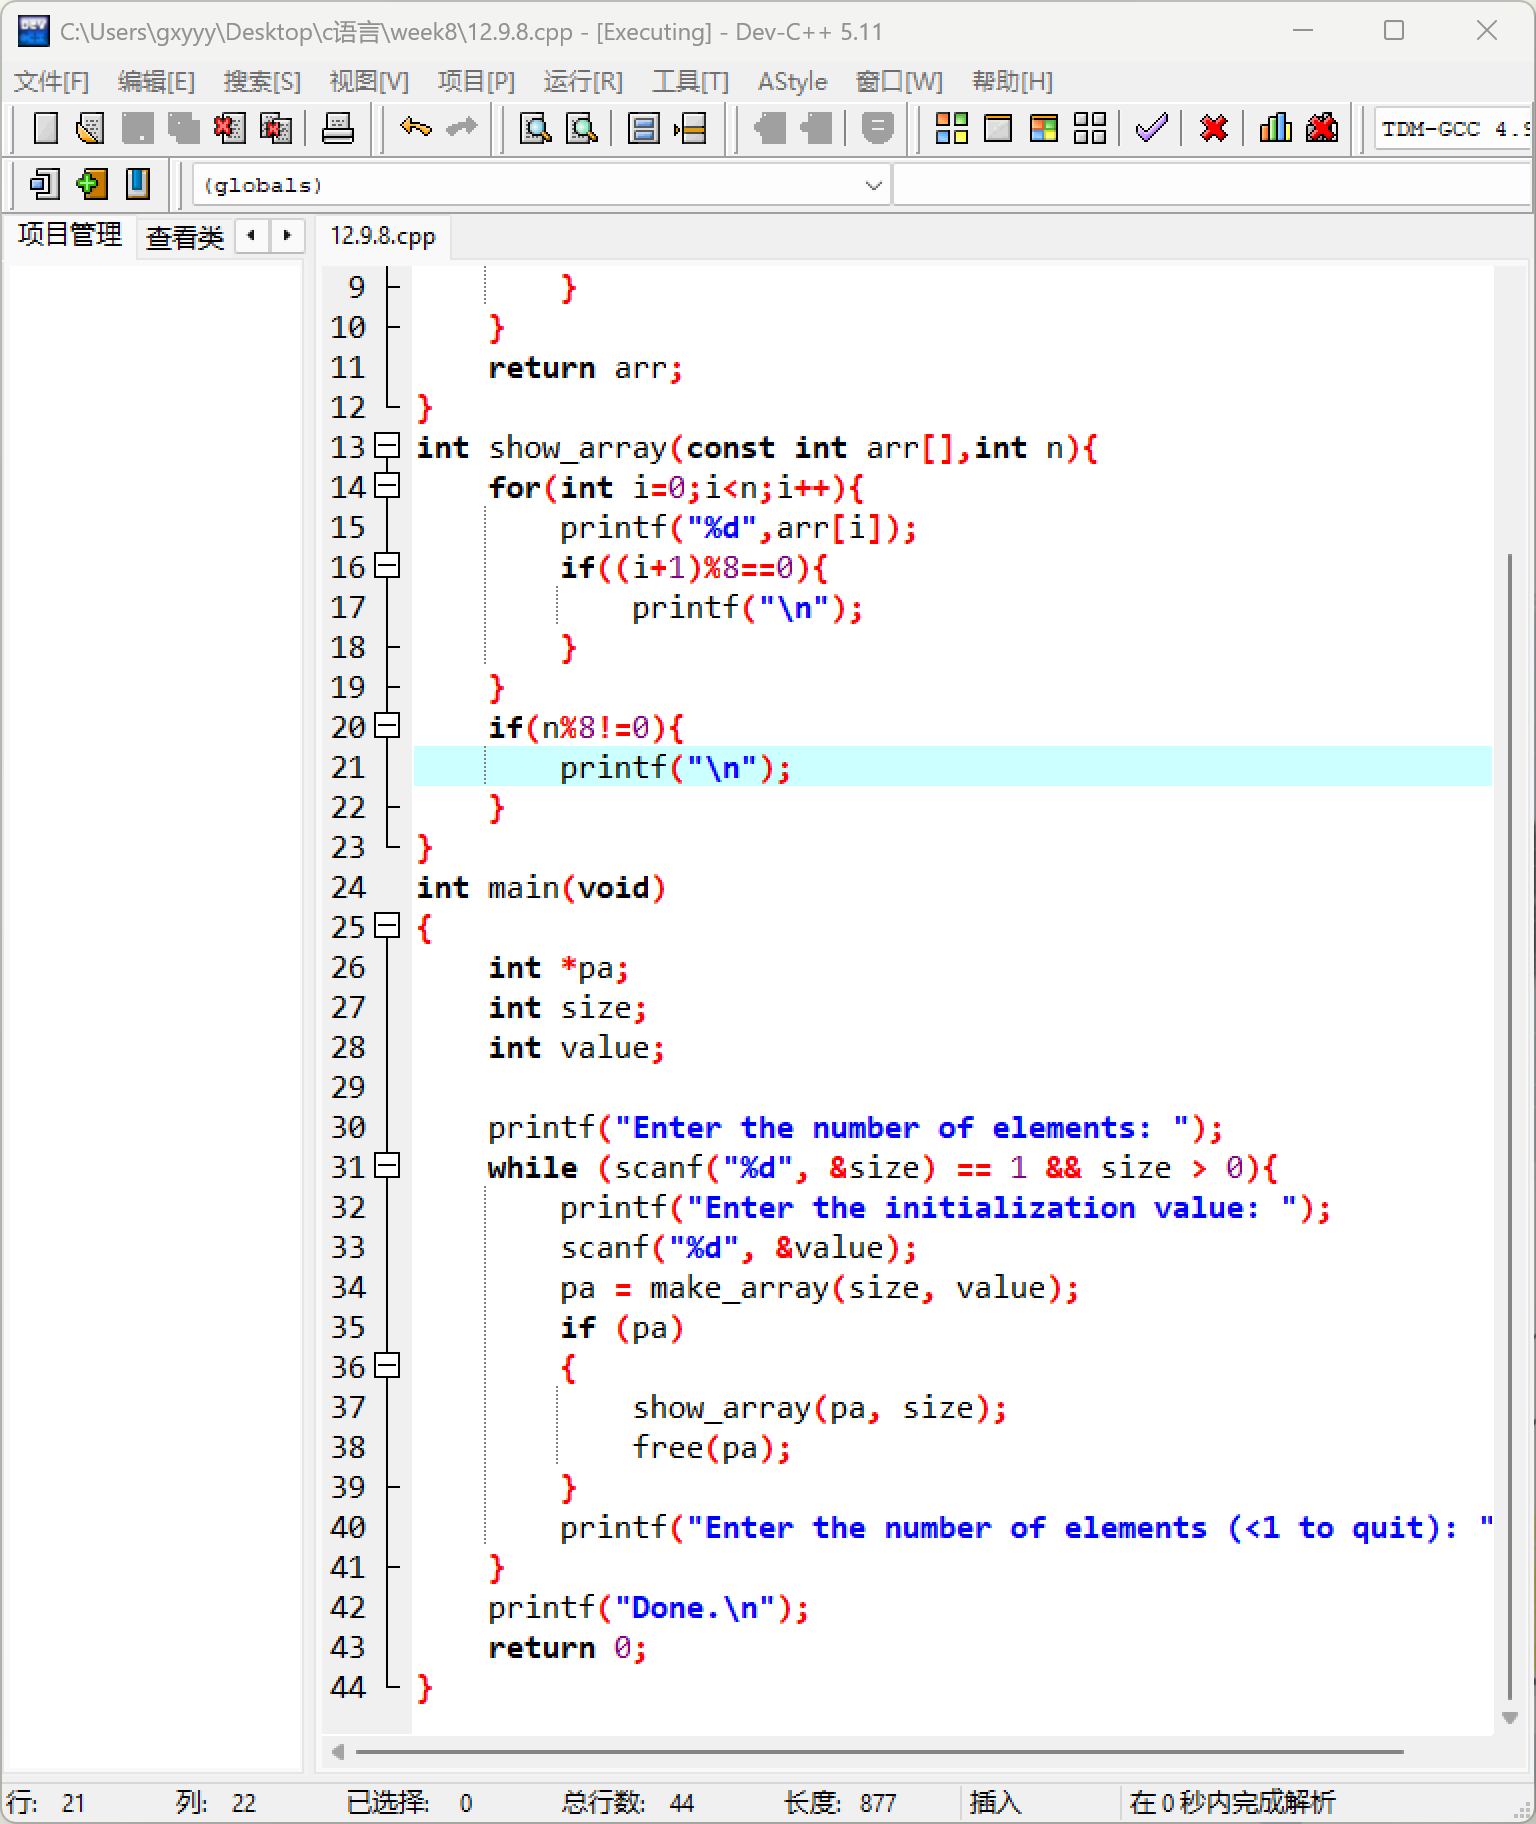
Task: Collapse main body fold at line 25
Action: pos(387,926)
